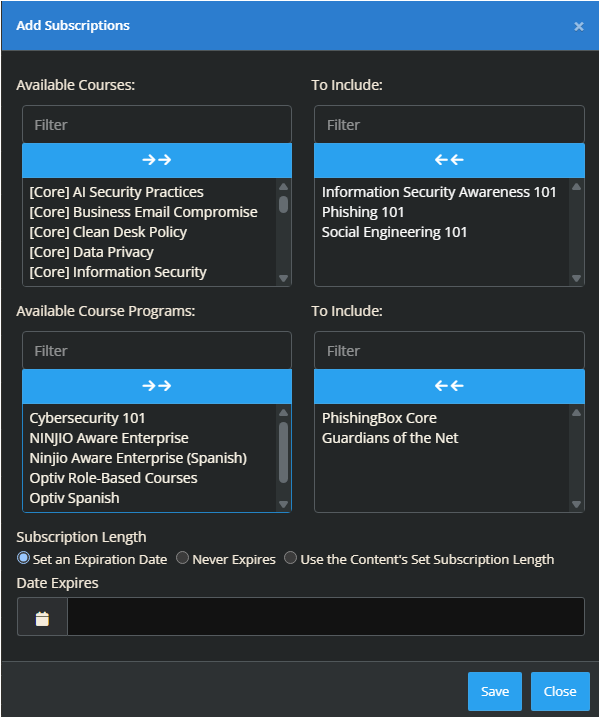Focus the Available Courses filter field
The height and width of the screenshot is (718, 600).
pos(157,125)
